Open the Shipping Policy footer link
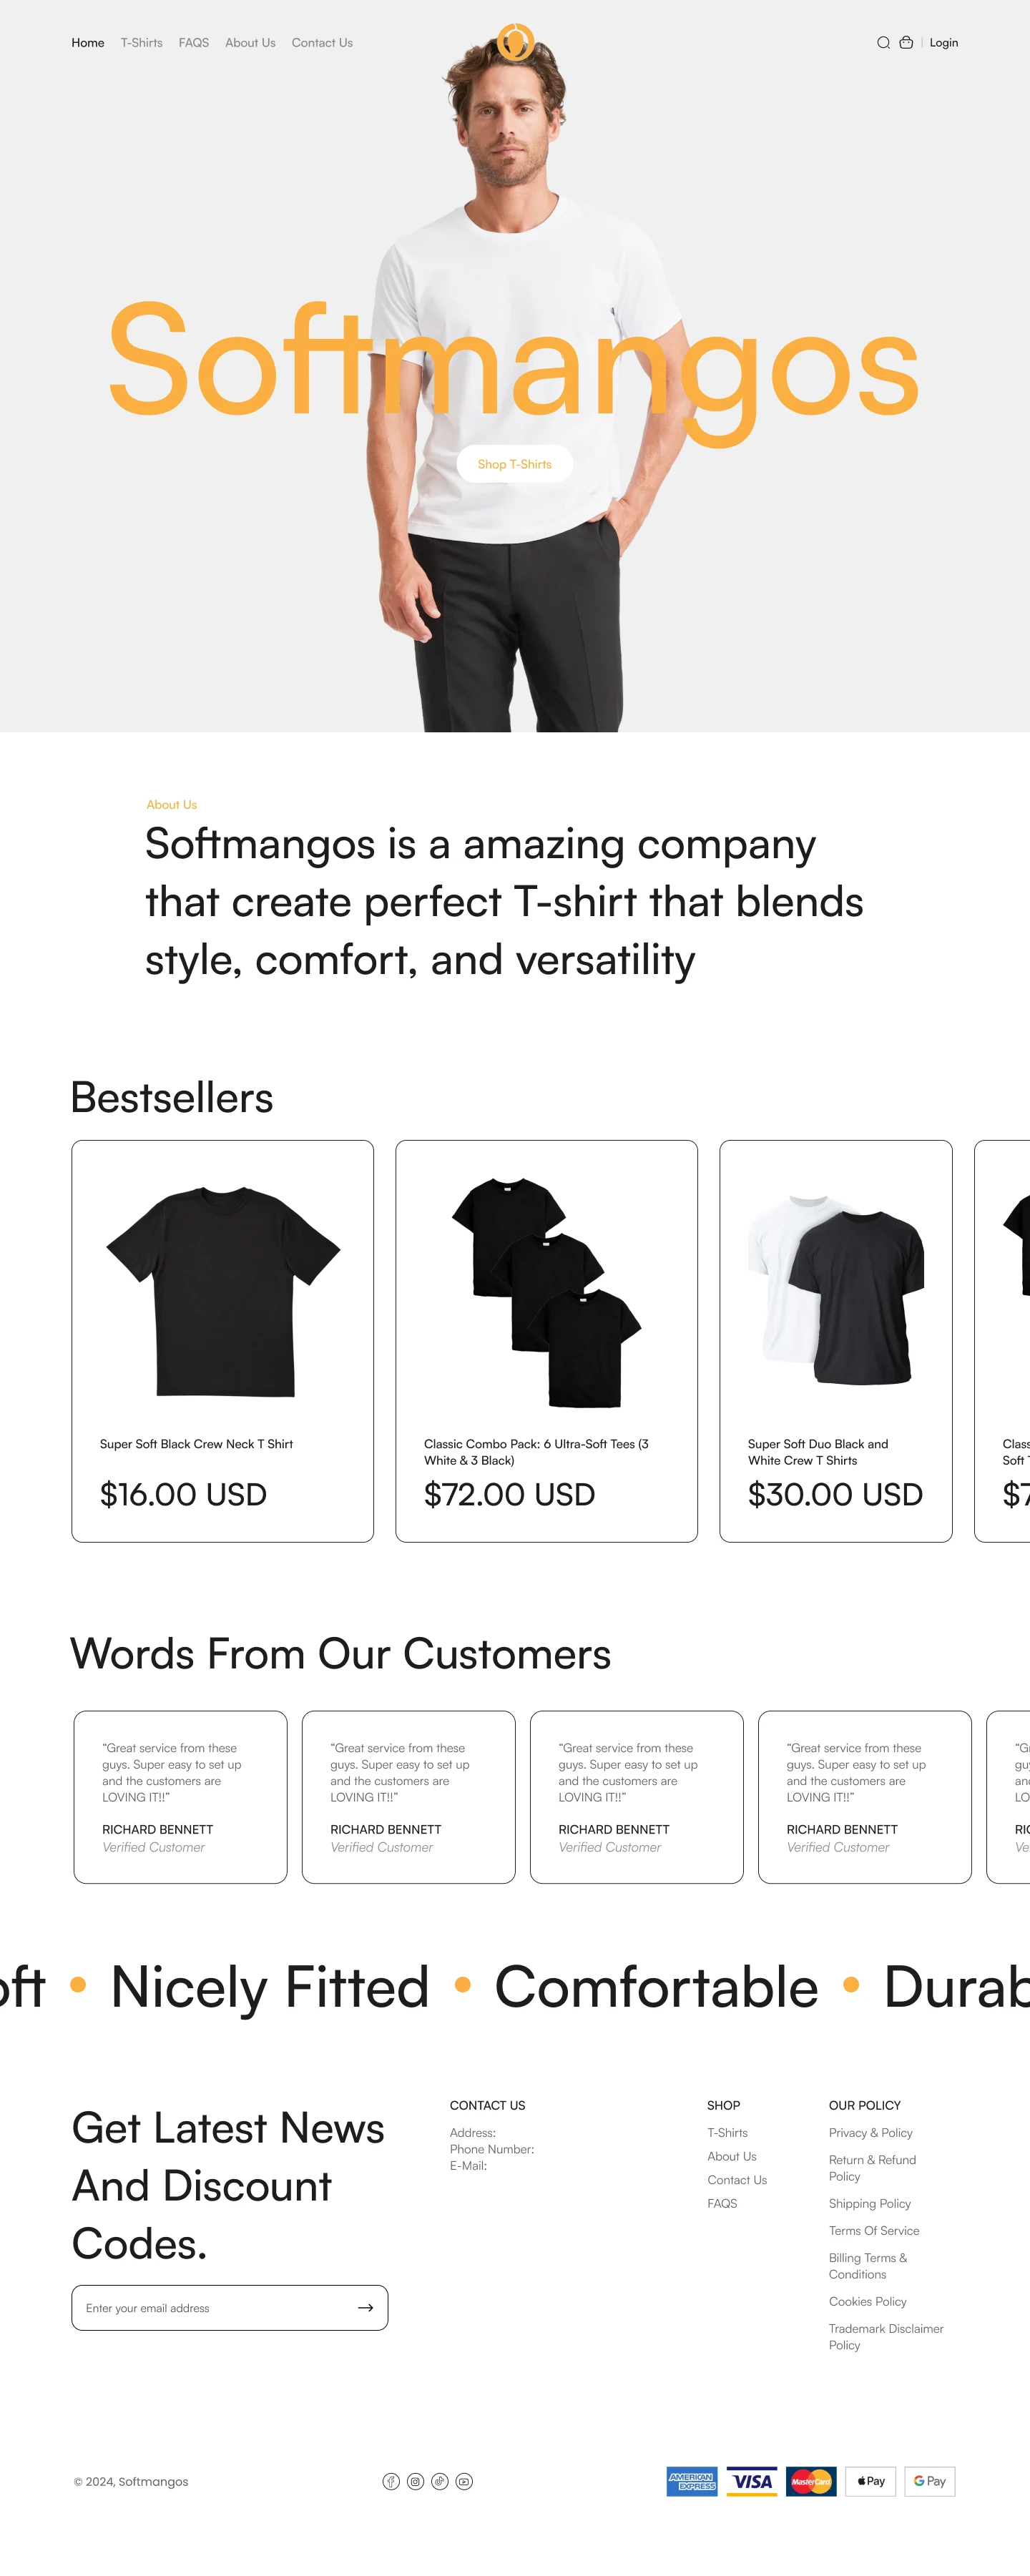Viewport: 1030px width, 2576px height. [869, 2203]
